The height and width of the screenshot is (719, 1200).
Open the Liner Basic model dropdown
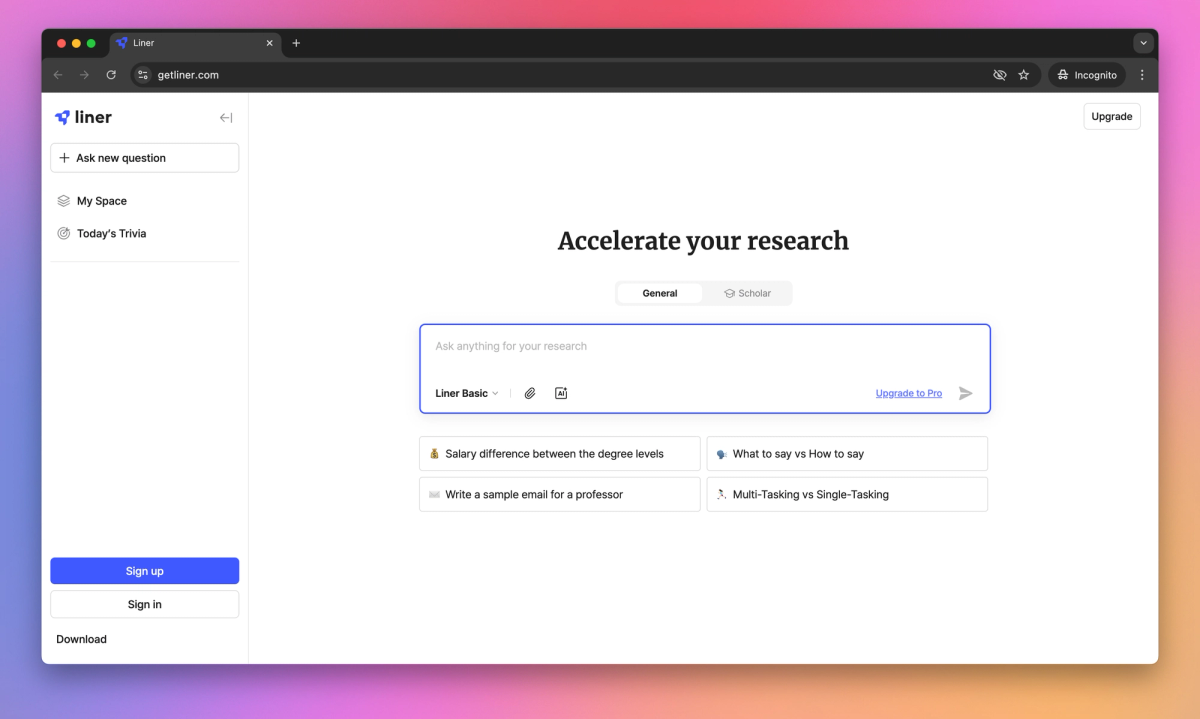coord(466,393)
